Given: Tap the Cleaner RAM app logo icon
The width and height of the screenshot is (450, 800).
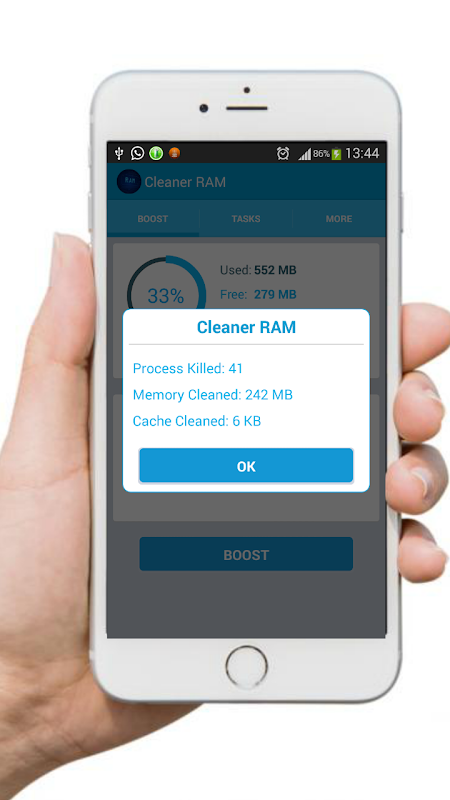Looking at the screenshot, I should [x=129, y=182].
